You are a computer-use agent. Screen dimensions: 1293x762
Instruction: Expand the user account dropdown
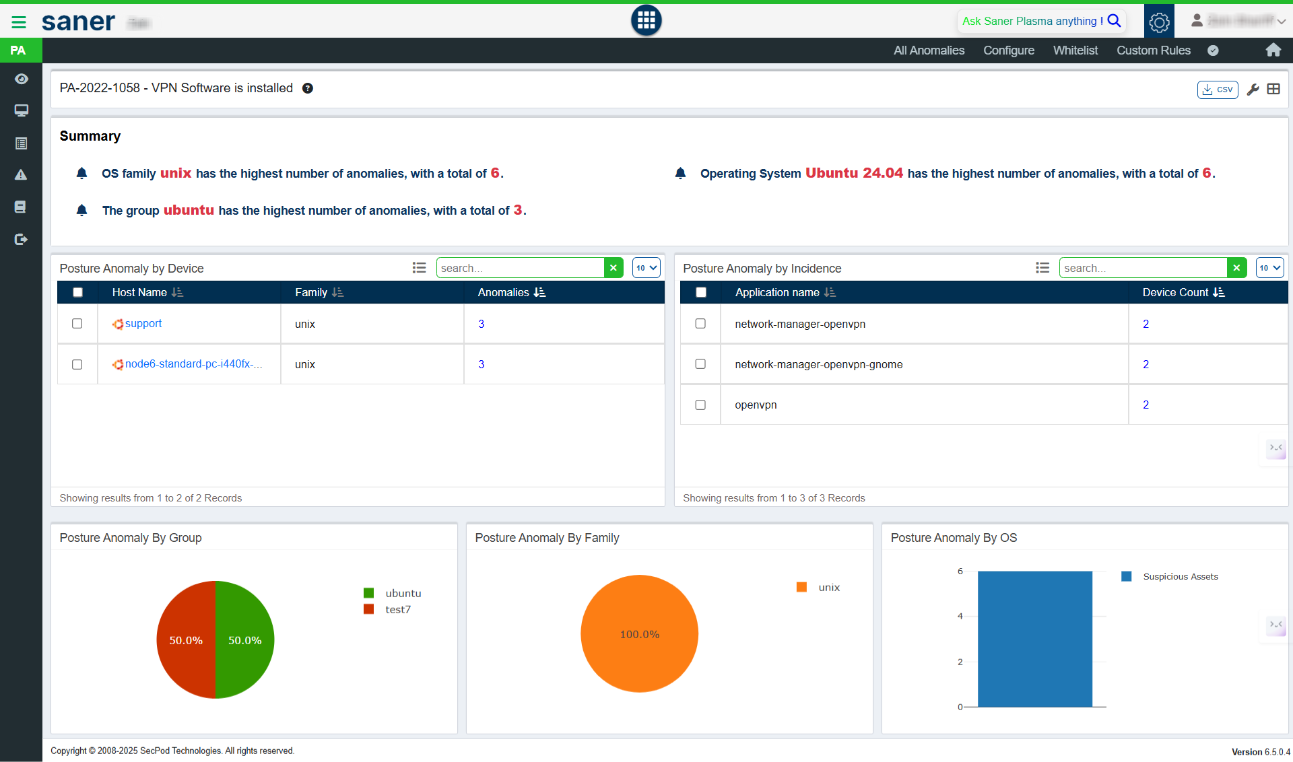tap(1238, 21)
